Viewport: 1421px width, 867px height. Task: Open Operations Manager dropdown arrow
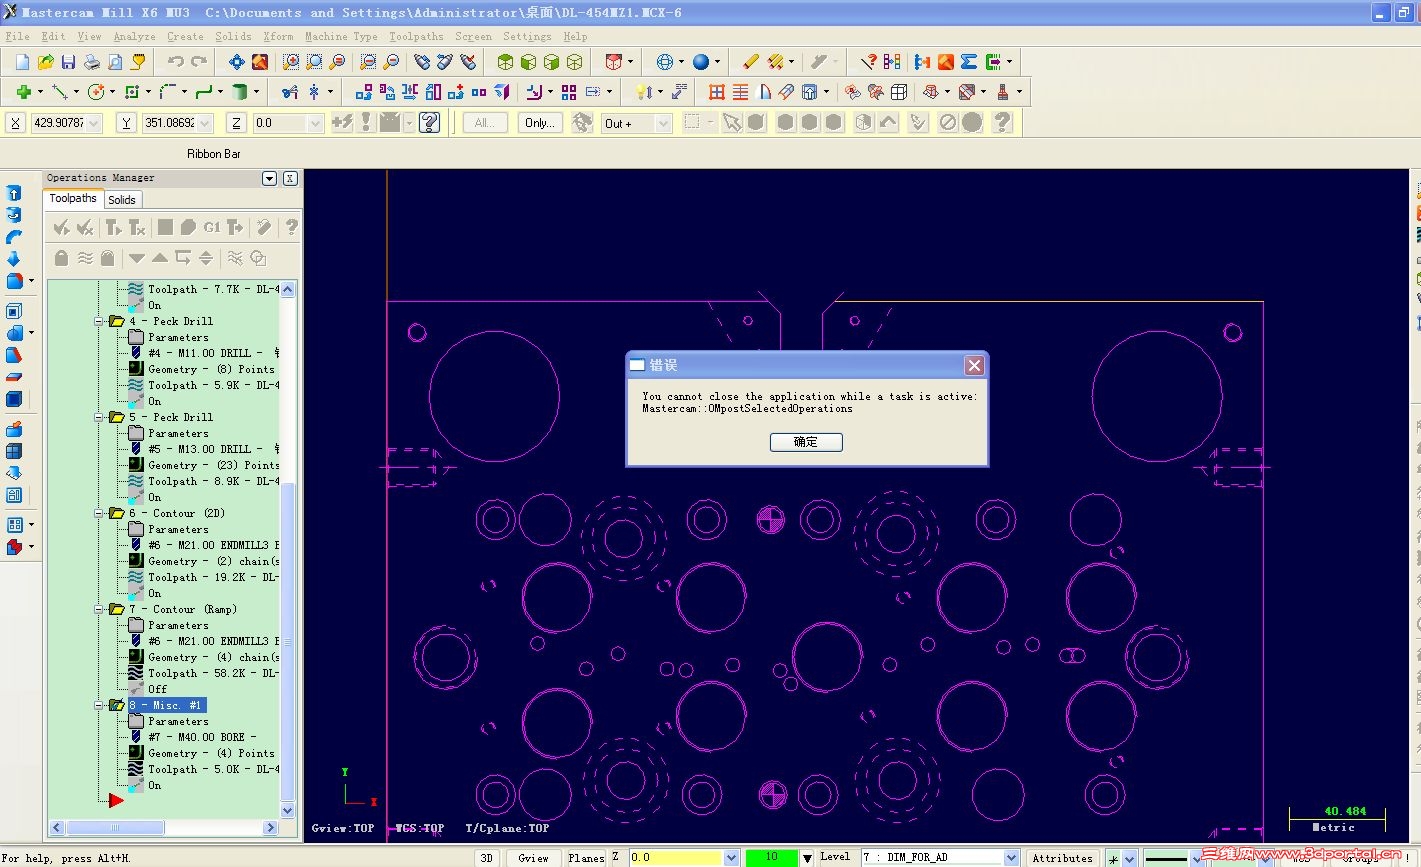(x=269, y=178)
